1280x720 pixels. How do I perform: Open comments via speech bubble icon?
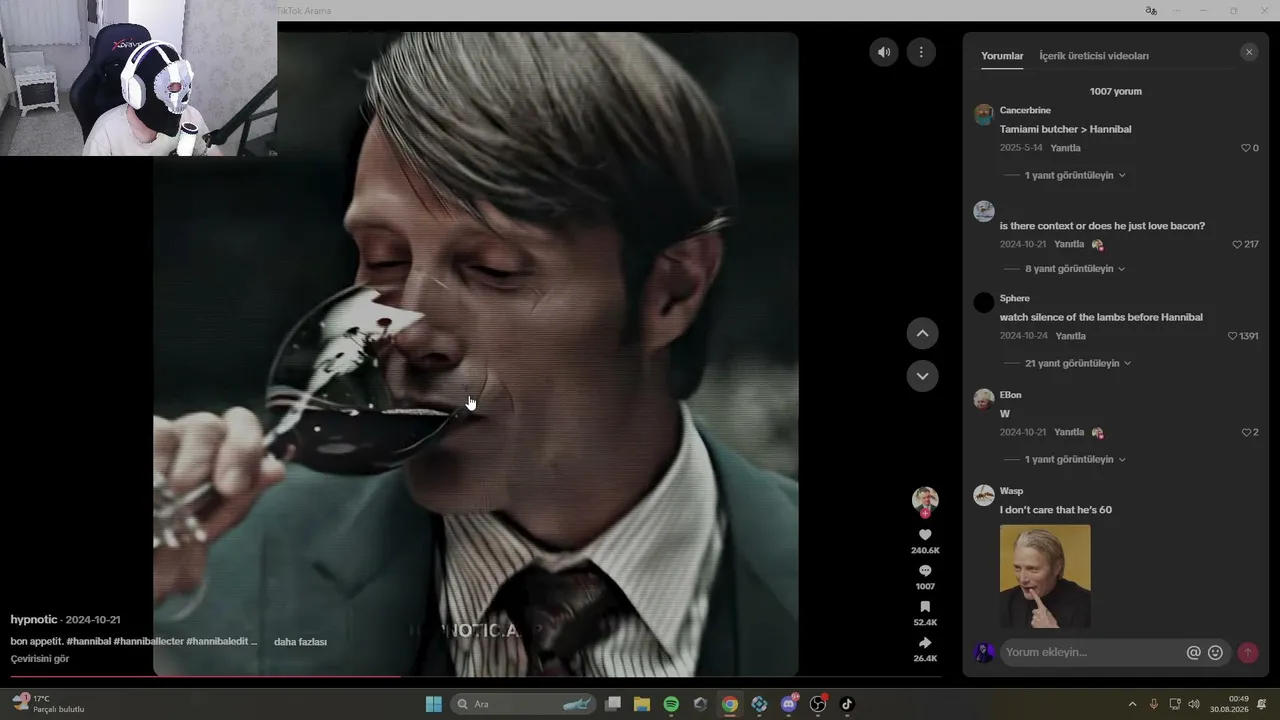pyautogui.click(x=925, y=571)
